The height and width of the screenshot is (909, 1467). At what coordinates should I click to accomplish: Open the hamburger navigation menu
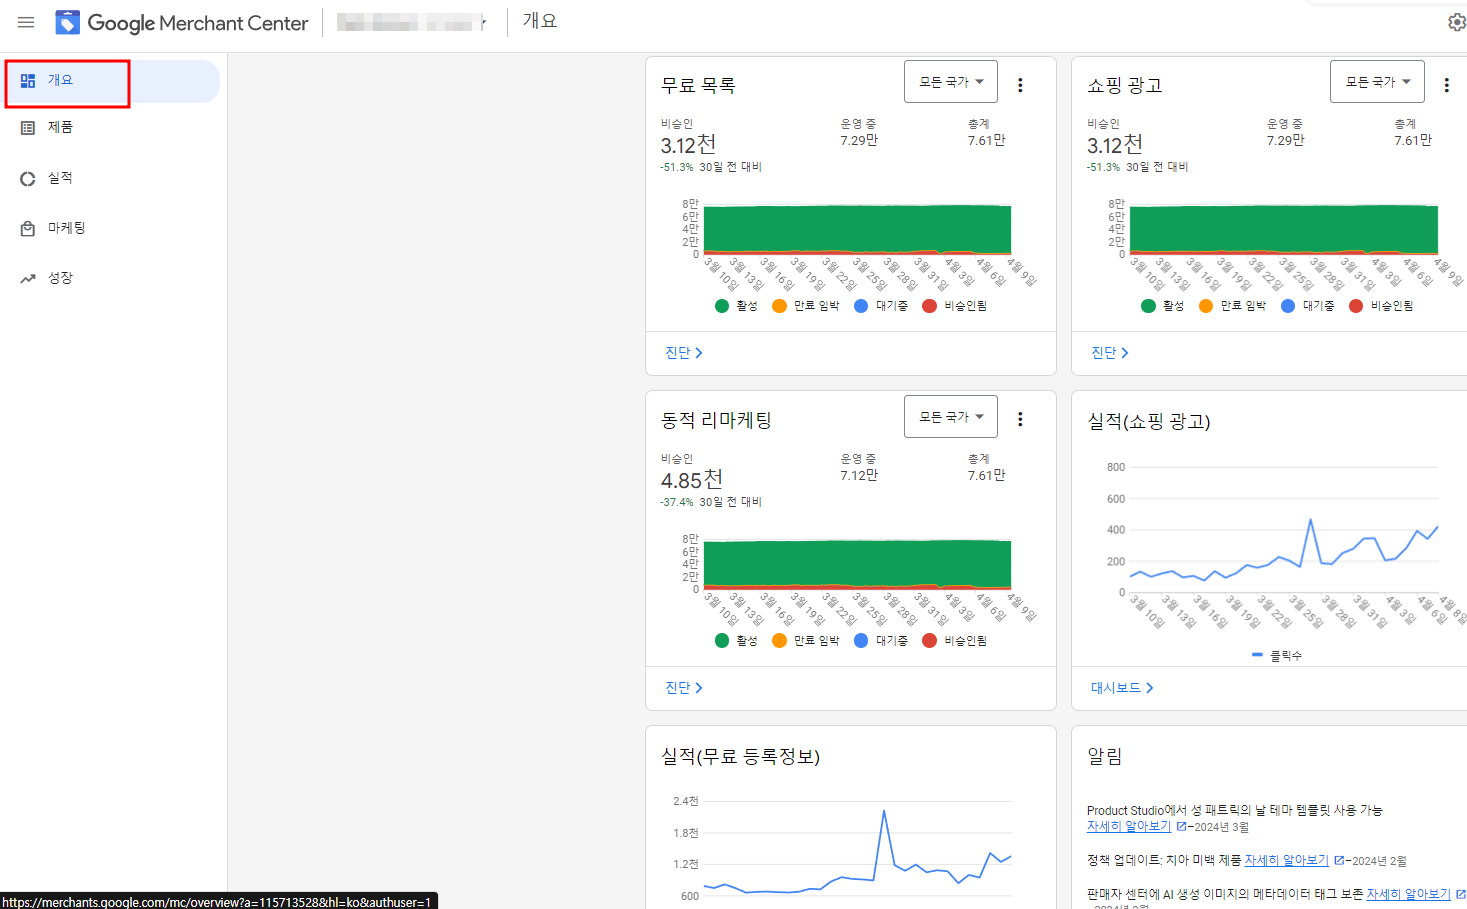[26, 22]
